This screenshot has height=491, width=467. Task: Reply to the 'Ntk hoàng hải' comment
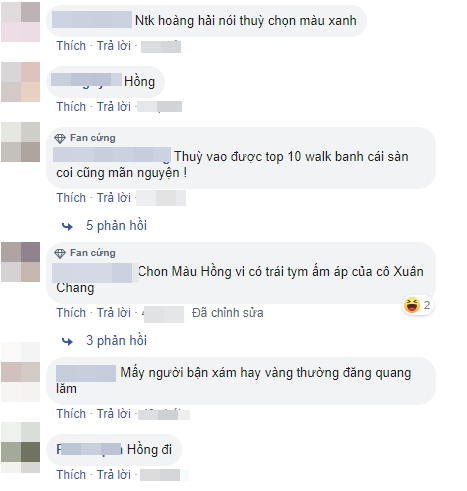[114, 46]
